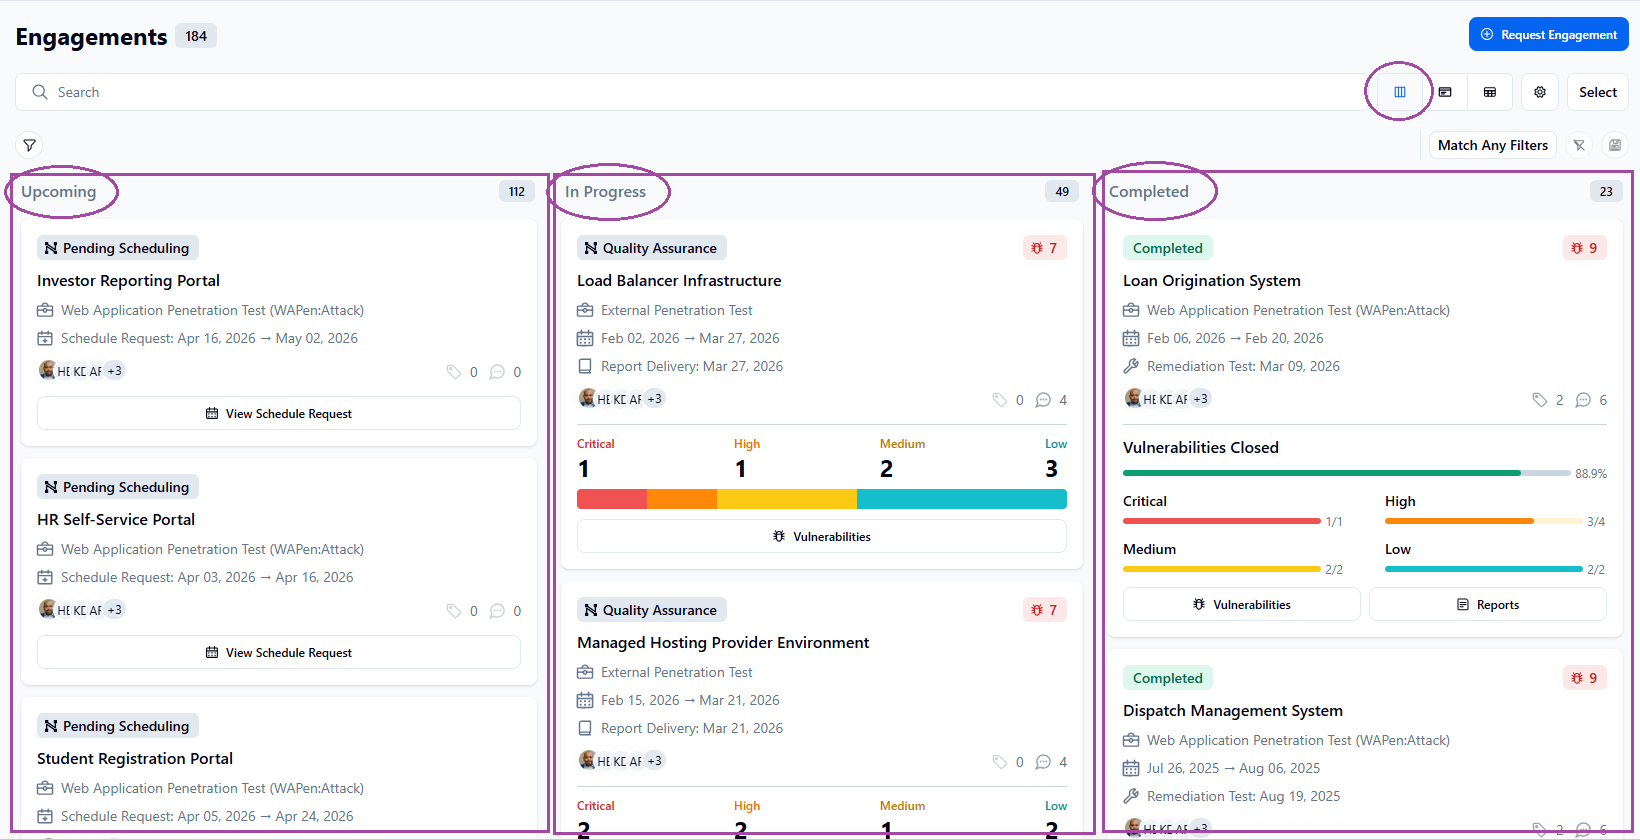Click the tag icon on Loan Origination System card
Screen dimensions: 1640x840
pyautogui.click(x=1540, y=400)
